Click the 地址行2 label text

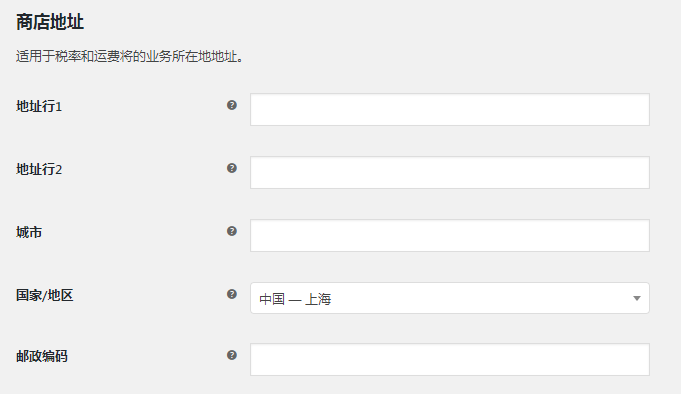39,169
